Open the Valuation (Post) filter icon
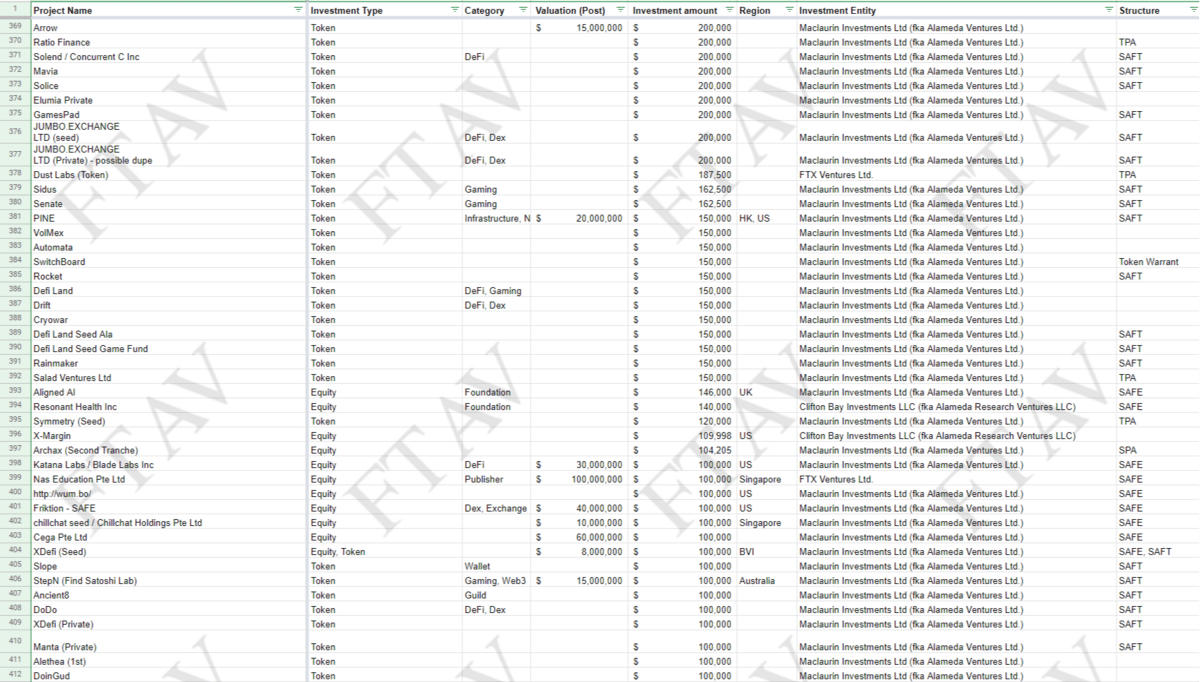The image size is (1200, 682). (x=620, y=10)
